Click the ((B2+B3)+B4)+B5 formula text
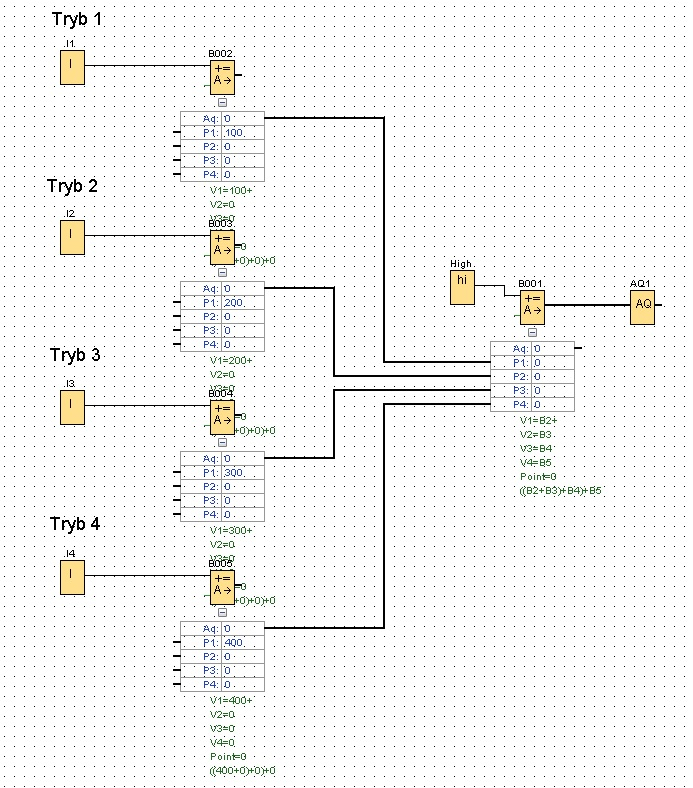Viewport: 693px width, 788px height. click(x=560, y=490)
